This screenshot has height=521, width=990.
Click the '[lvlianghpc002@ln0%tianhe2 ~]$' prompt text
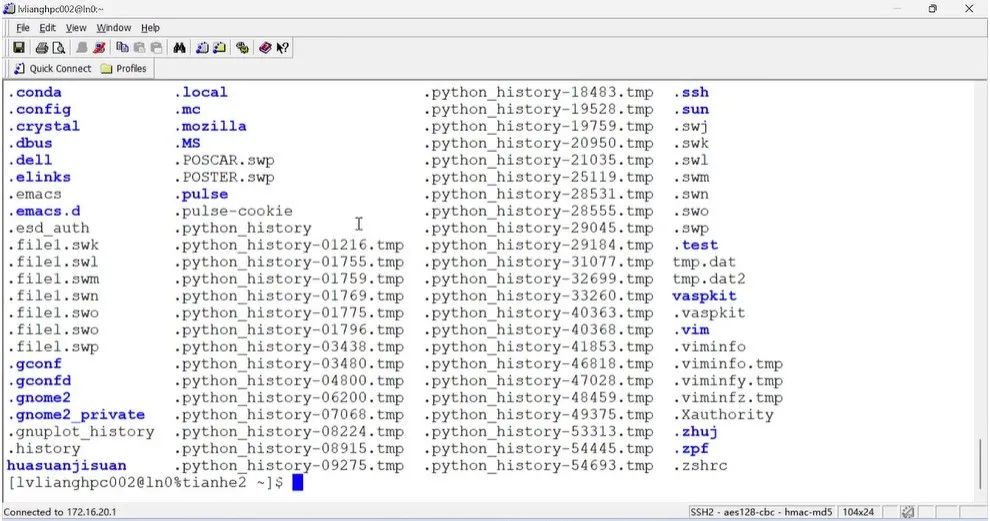[x=145, y=483]
